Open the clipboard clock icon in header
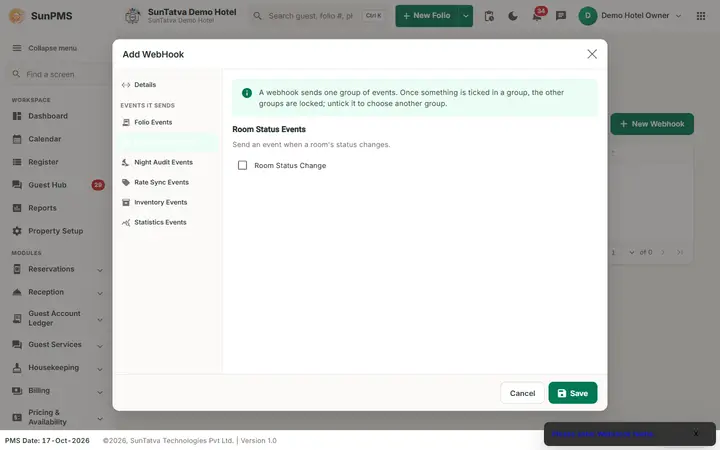Screen dimensions: 720x450 (x=489, y=16)
